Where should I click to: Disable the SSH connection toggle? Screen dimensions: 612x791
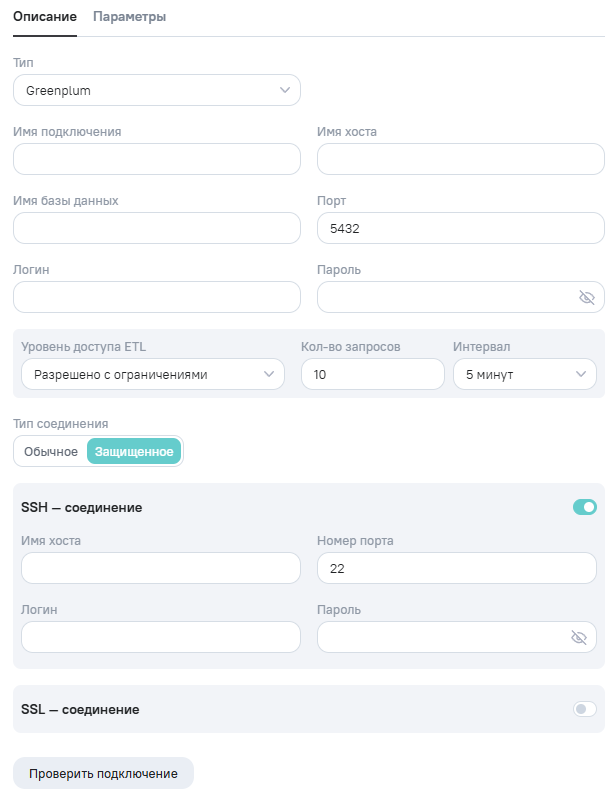585,507
